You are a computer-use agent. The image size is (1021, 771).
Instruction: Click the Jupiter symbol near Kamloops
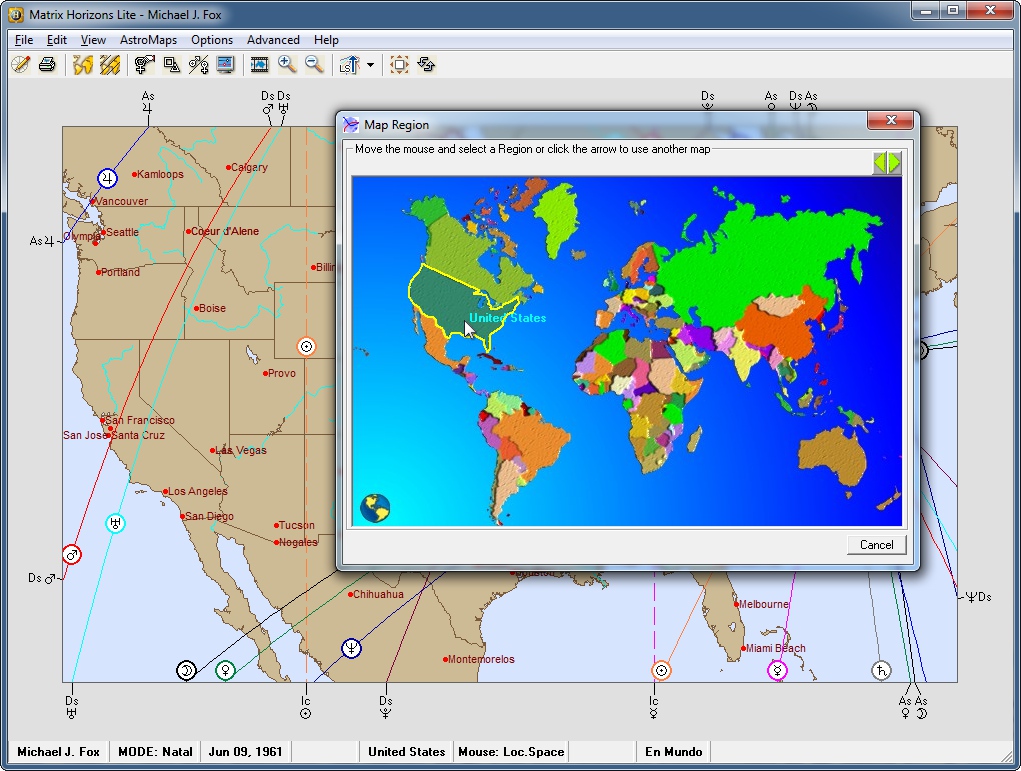pyautogui.click(x=107, y=178)
